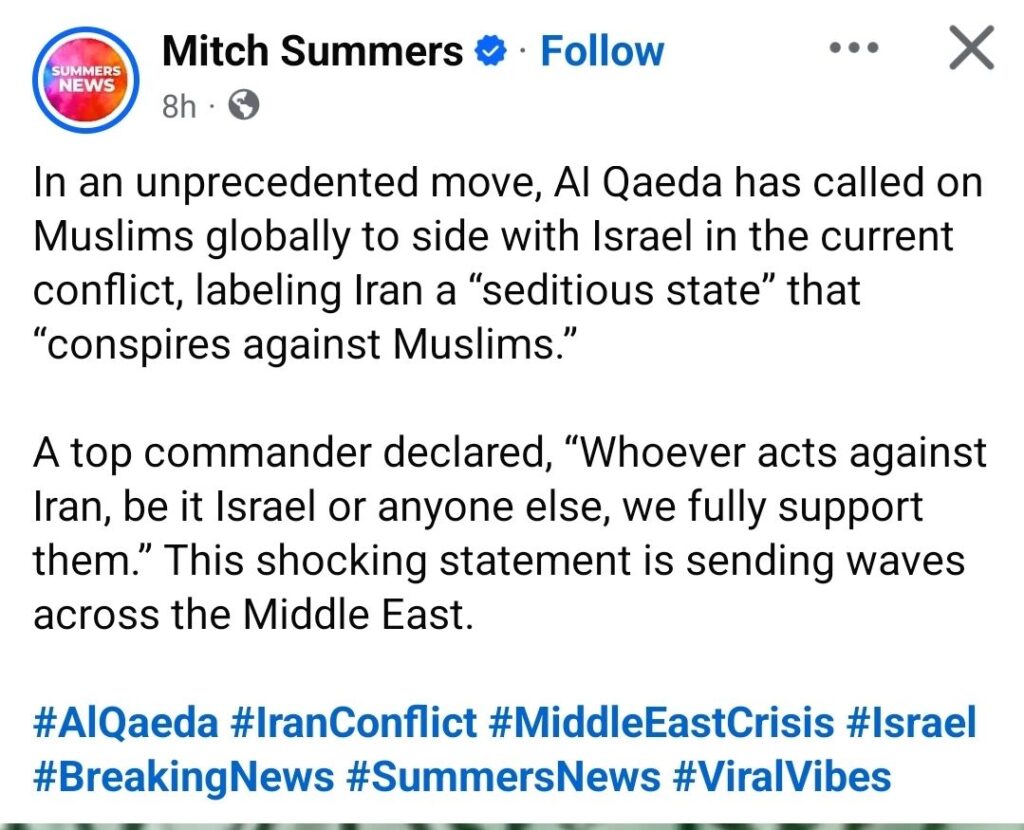1024x830 pixels.
Task: Follow Mitch Summers
Action: tap(602, 51)
